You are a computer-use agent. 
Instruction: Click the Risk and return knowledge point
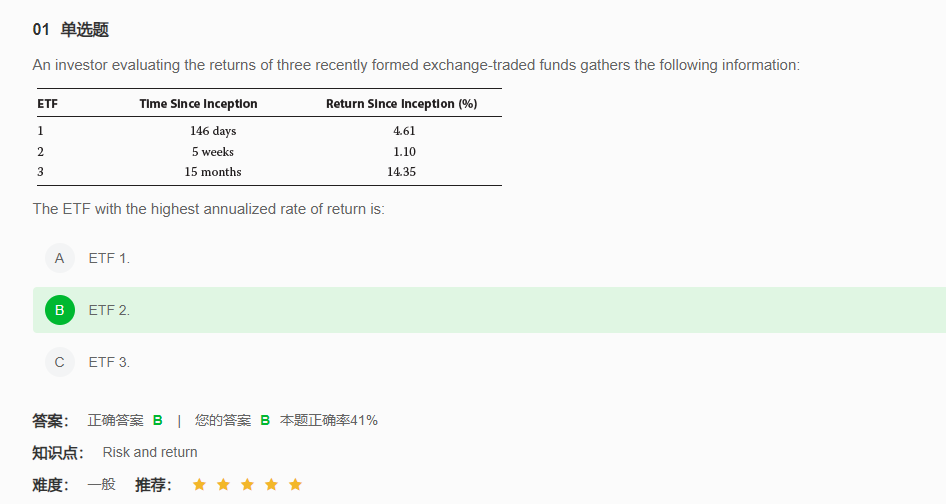tap(150, 453)
